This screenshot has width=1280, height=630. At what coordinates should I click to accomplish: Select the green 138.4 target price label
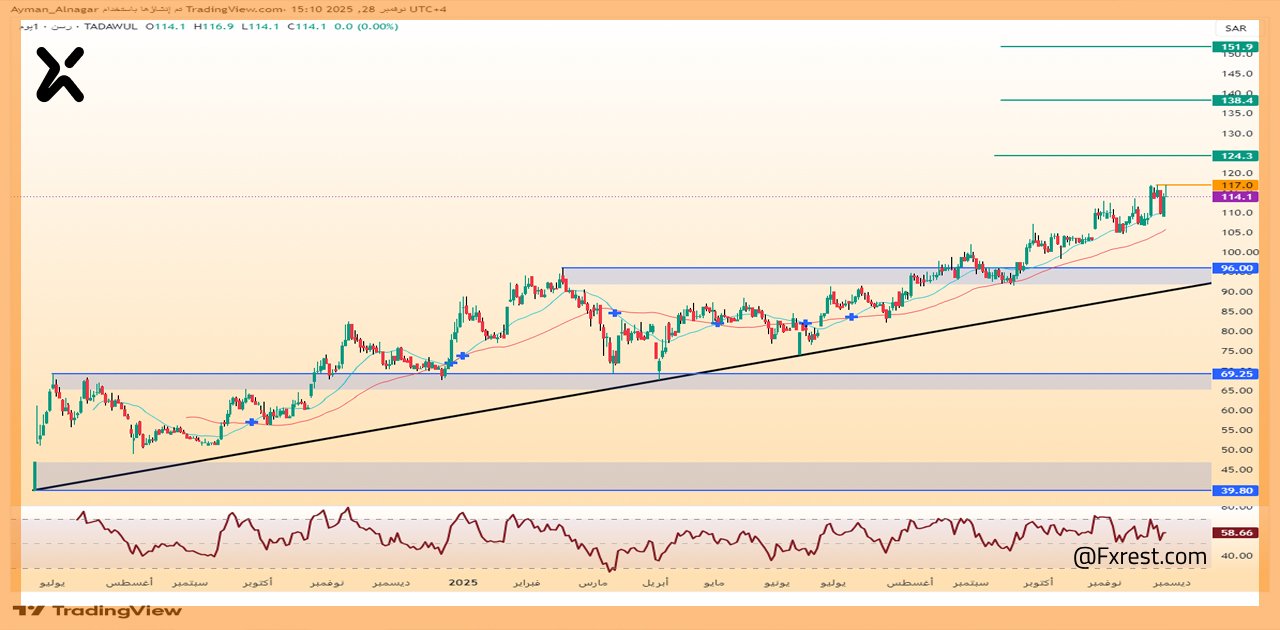tap(1233, 100)
